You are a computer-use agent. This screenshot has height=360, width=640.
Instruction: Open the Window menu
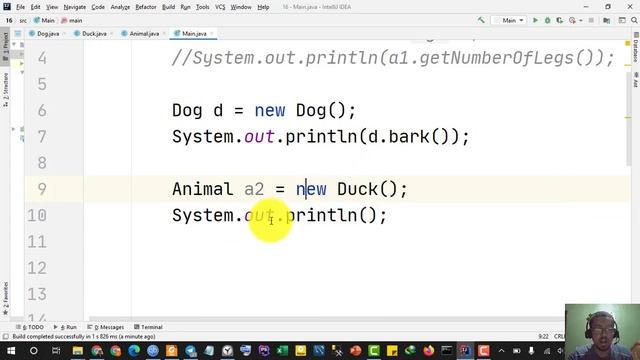(x=241, y=7)
